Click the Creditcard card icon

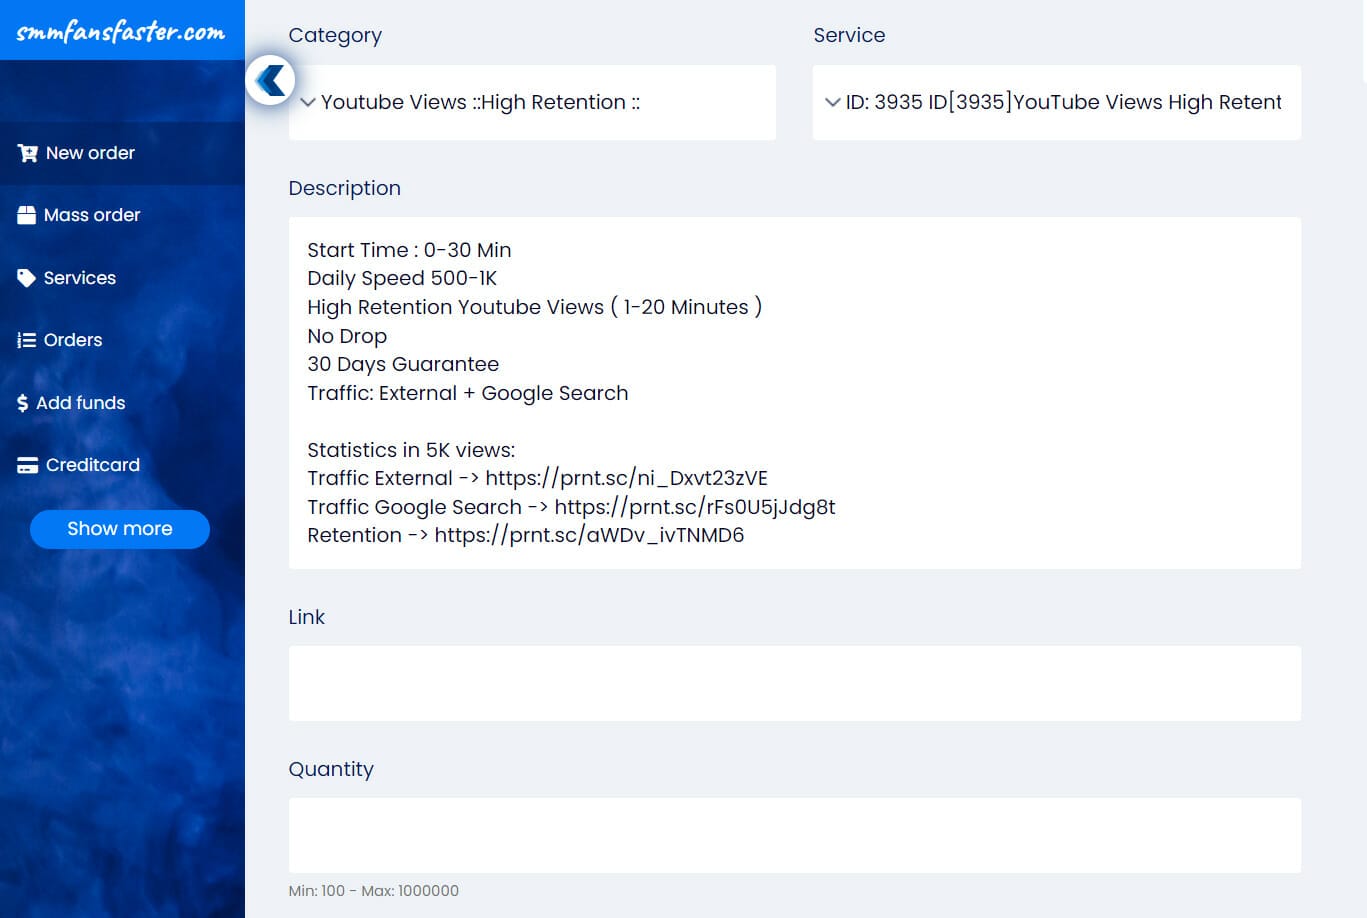click(27, 465)
